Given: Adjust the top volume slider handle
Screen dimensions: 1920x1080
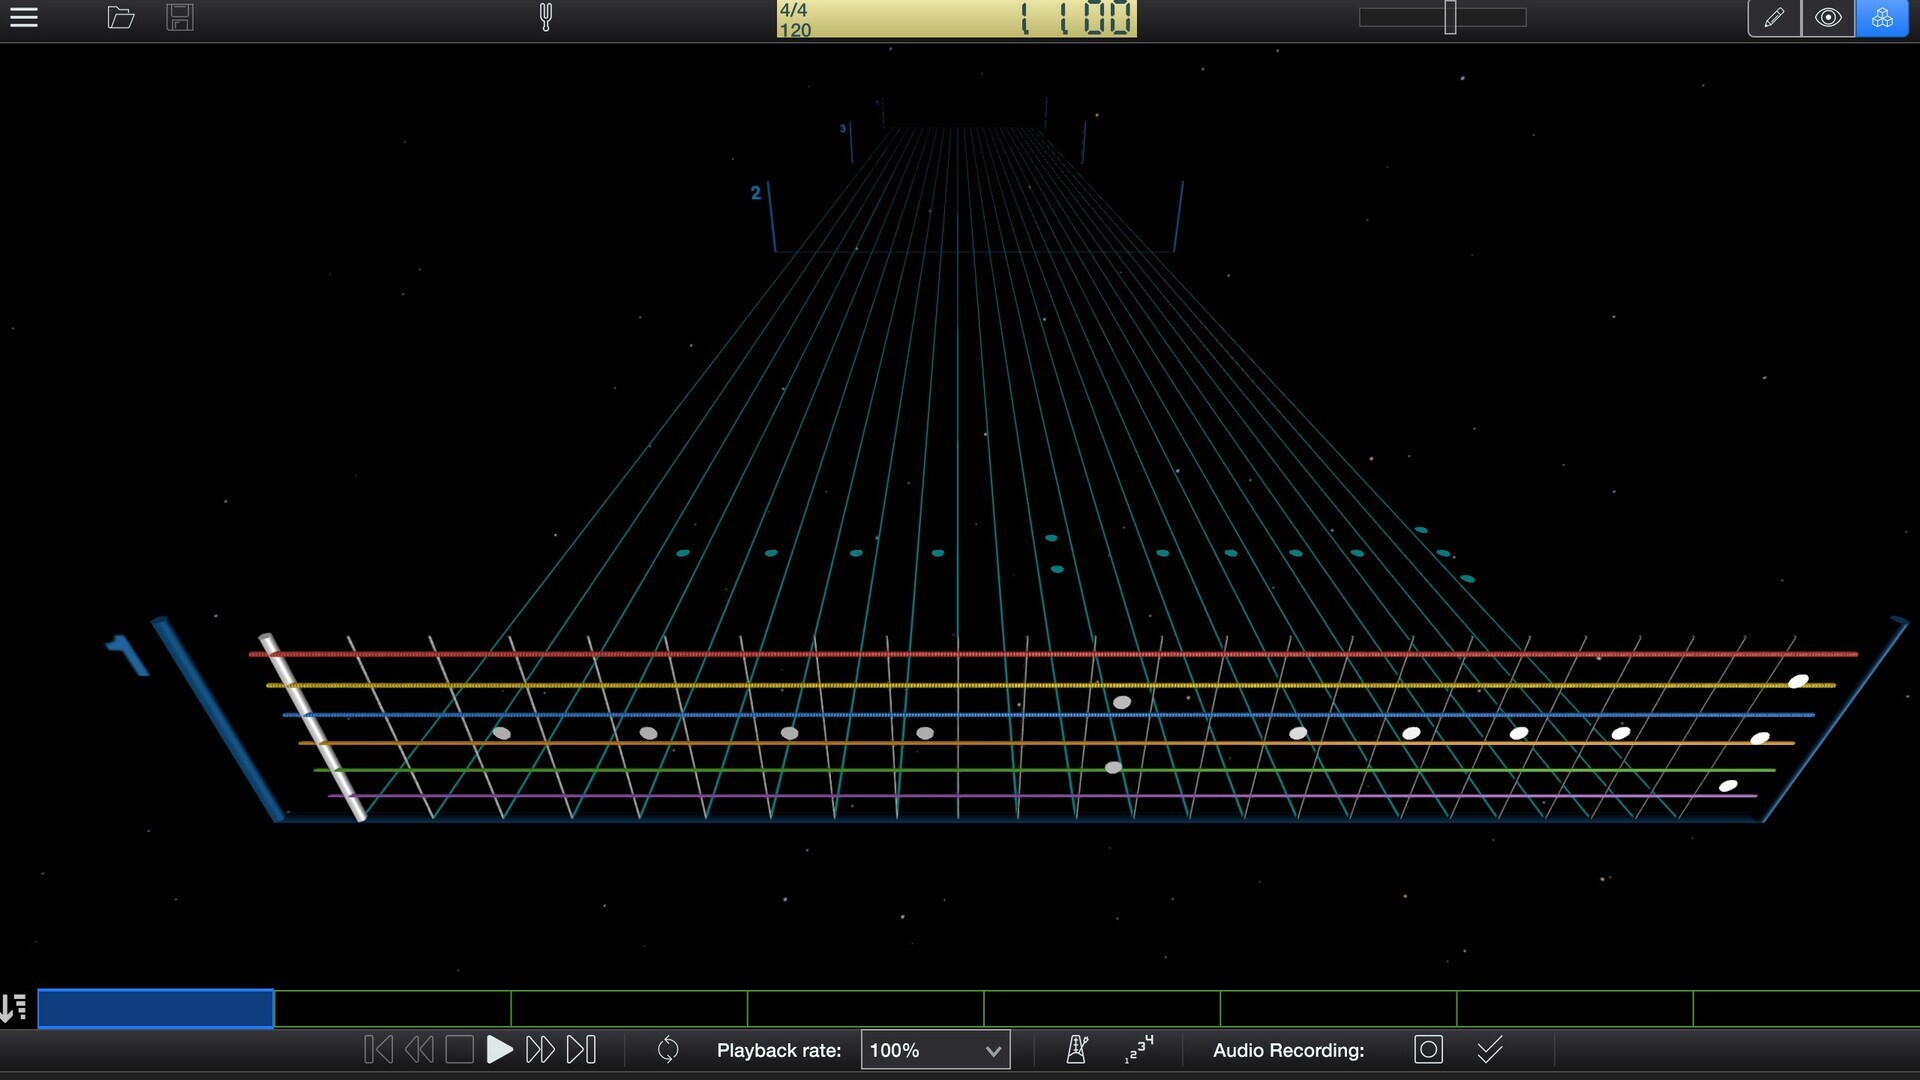Looking at the screenshot, I should point(1450,17).
